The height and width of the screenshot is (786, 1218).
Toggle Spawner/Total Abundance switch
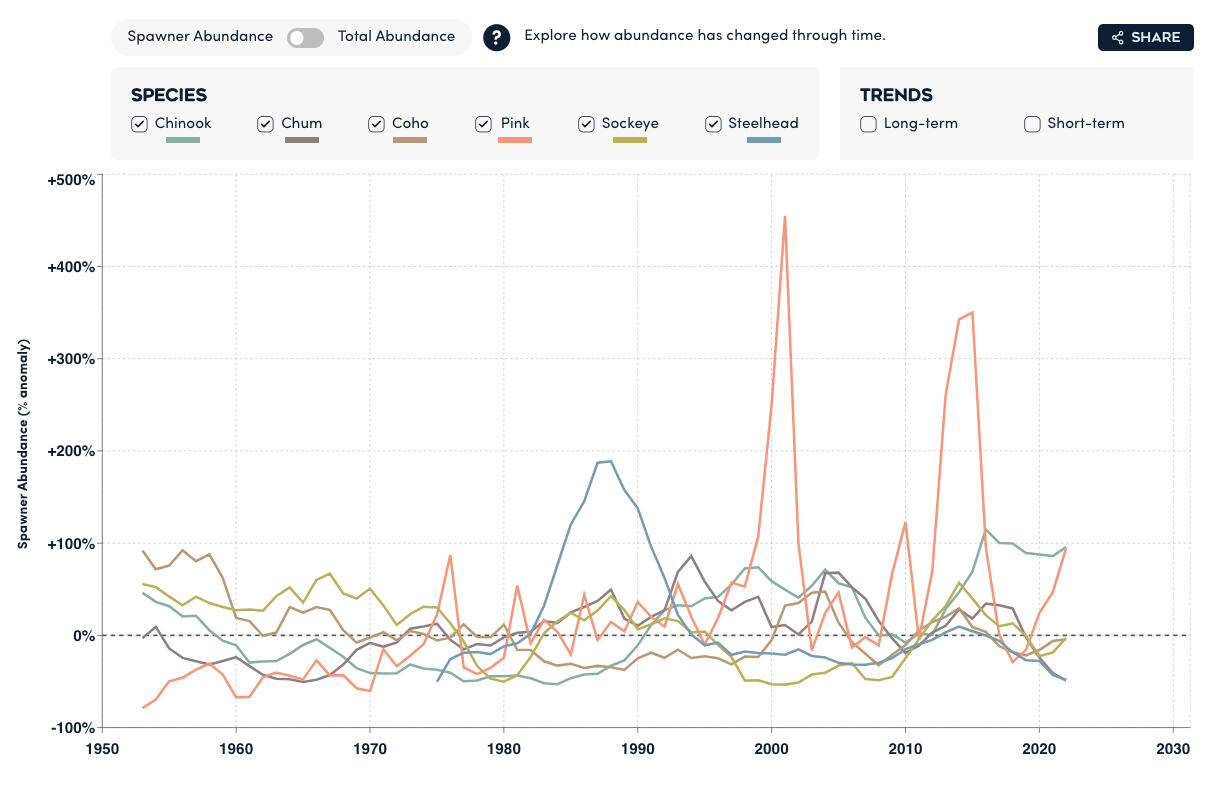point(305,37)
